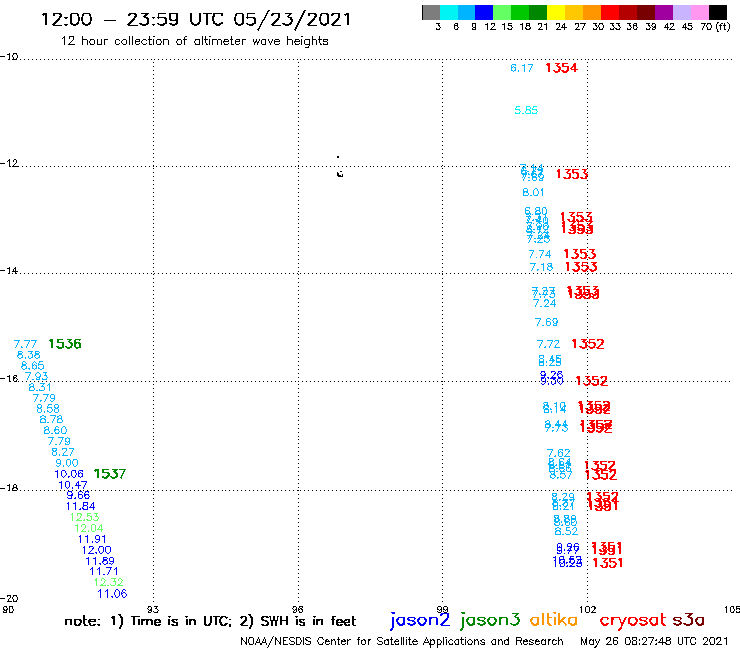Select the cyan legend color swatch
Image resolution: width=740 pixels, height=650 pixels.
point(449,12)
